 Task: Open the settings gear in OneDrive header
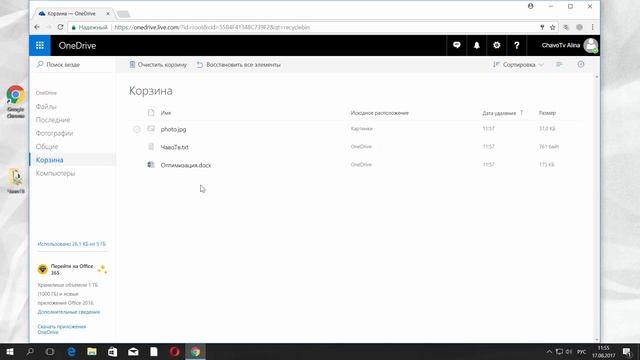496,45
